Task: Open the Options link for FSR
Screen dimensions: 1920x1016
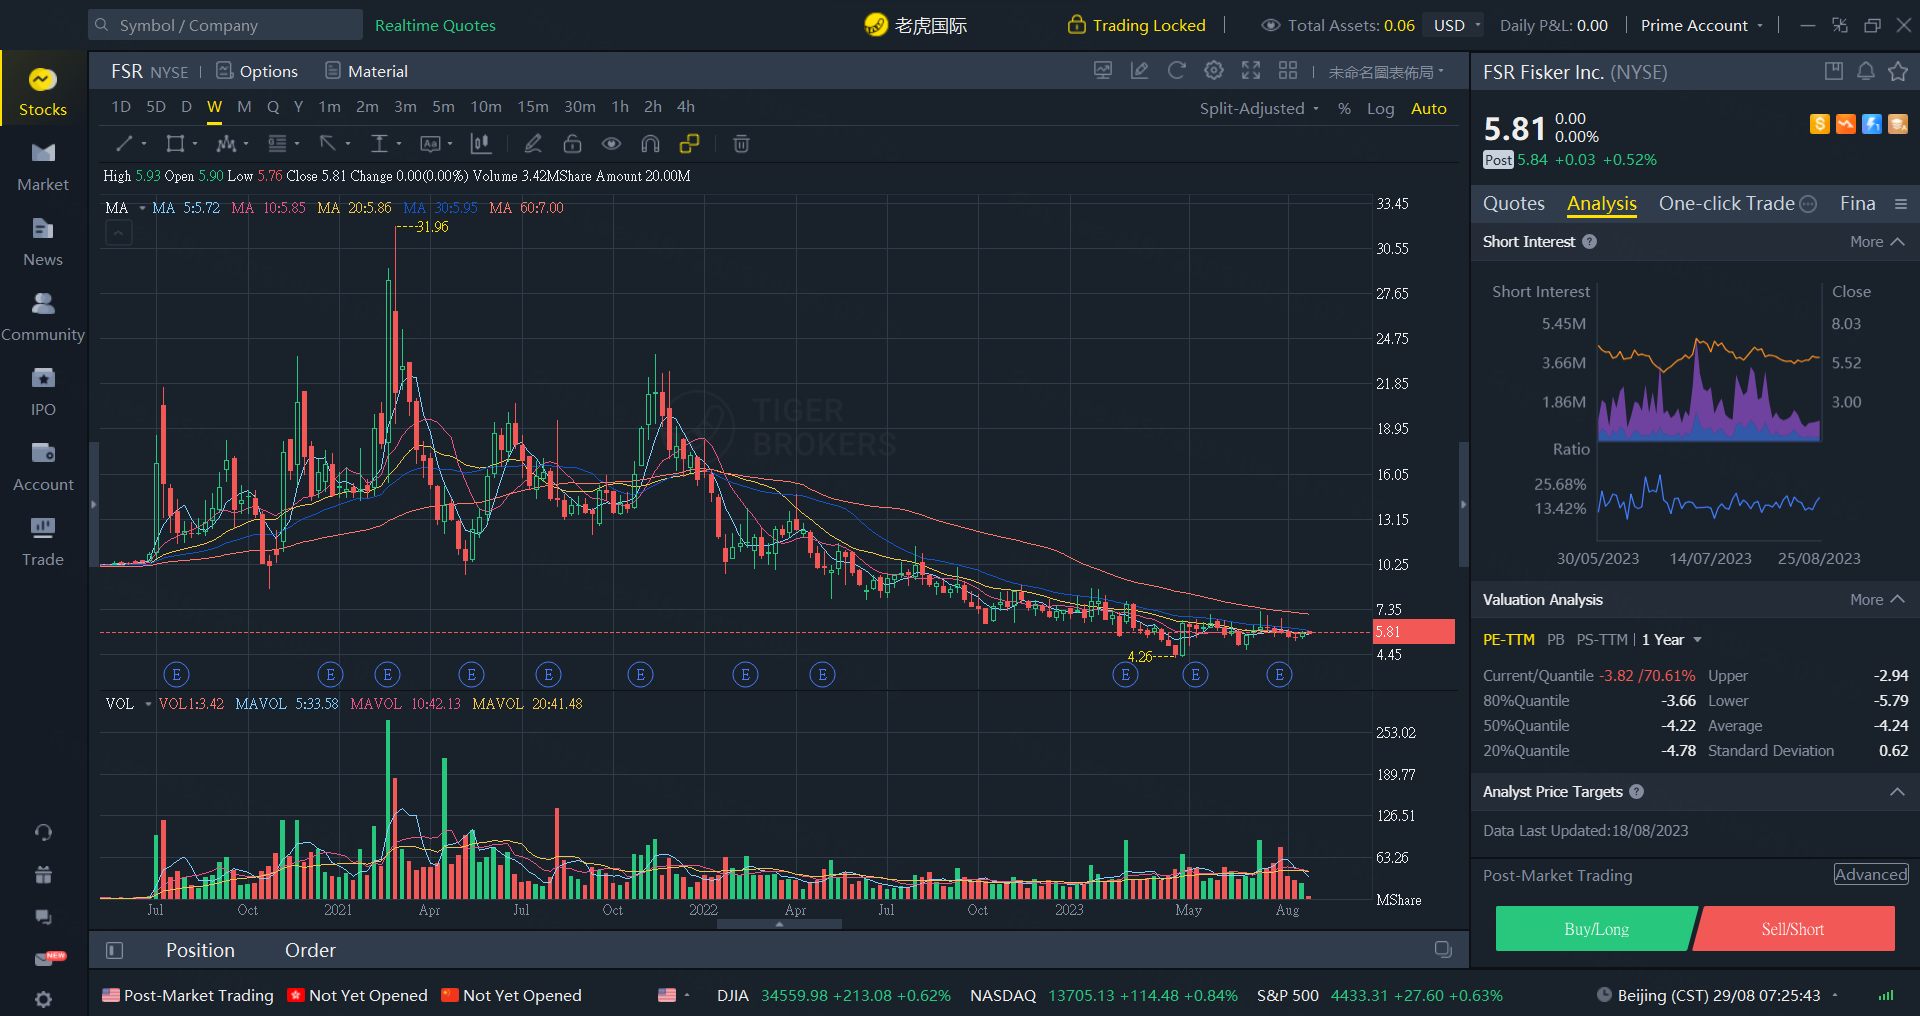Action: coord(257,71)
